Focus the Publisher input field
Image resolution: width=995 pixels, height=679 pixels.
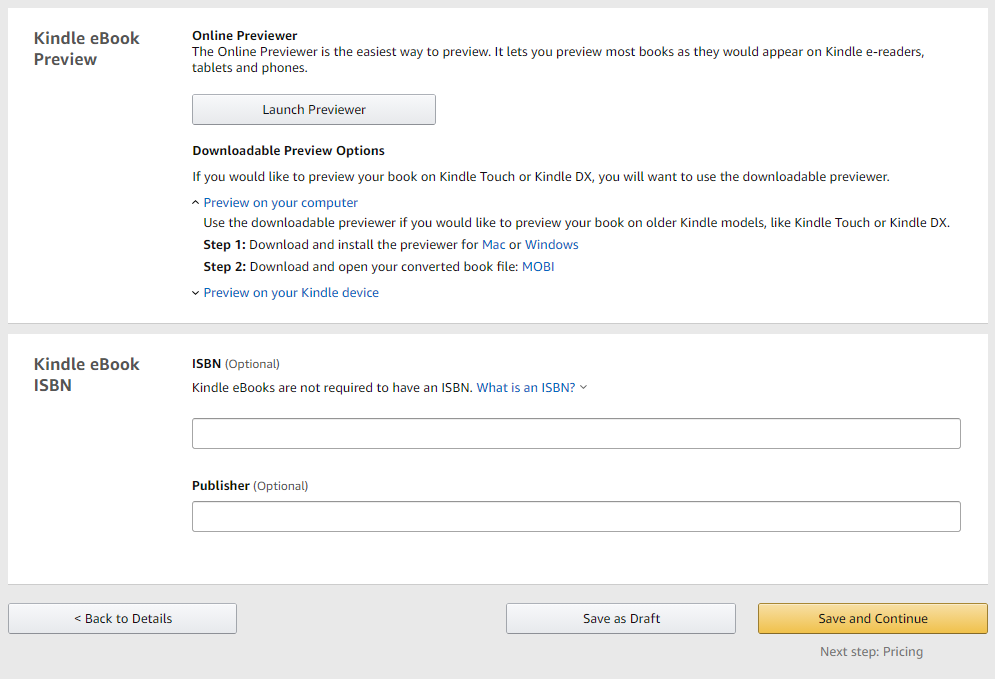pos(576,517)
